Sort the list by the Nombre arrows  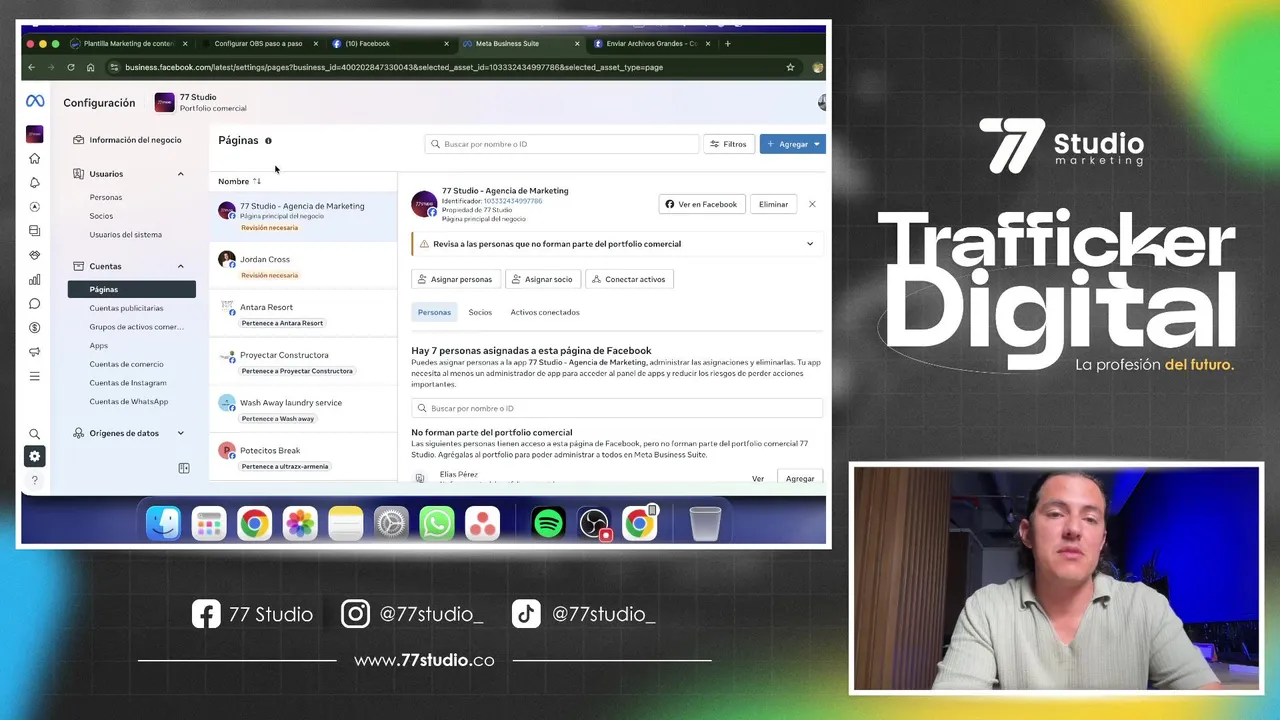[257, 181]
